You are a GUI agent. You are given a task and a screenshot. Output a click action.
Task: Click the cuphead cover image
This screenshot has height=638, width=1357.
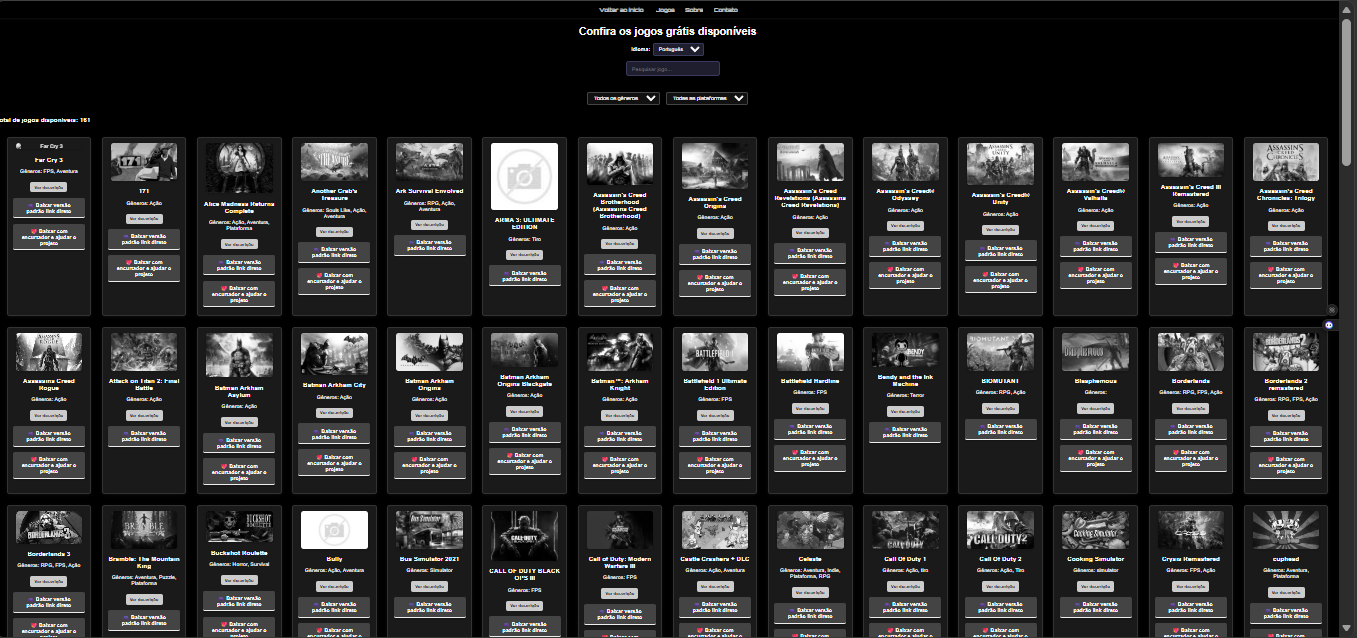1286,529
